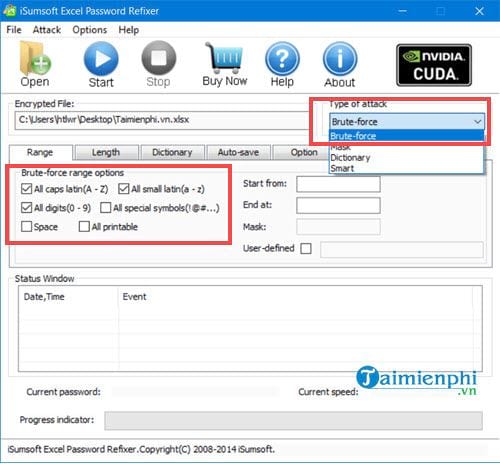The width and height of the screenshot is (500, 464).
Task: Open the Options menu
Action: (x=90, y=30)
